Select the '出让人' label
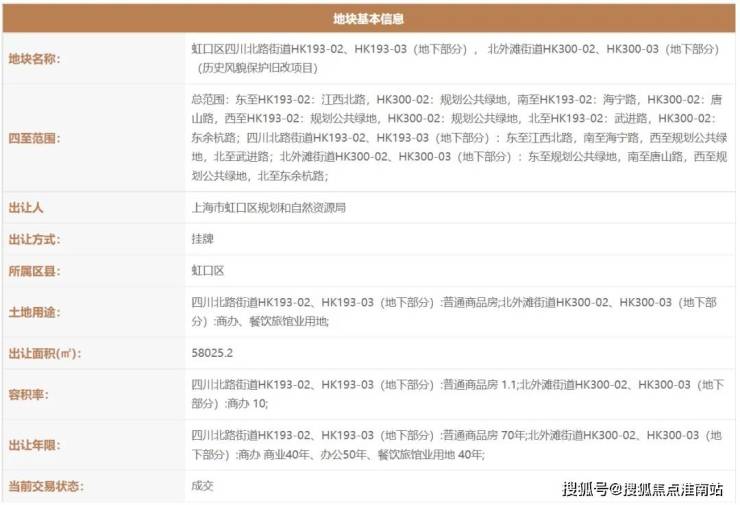740x505 pixels. click(x=25, y=208)
